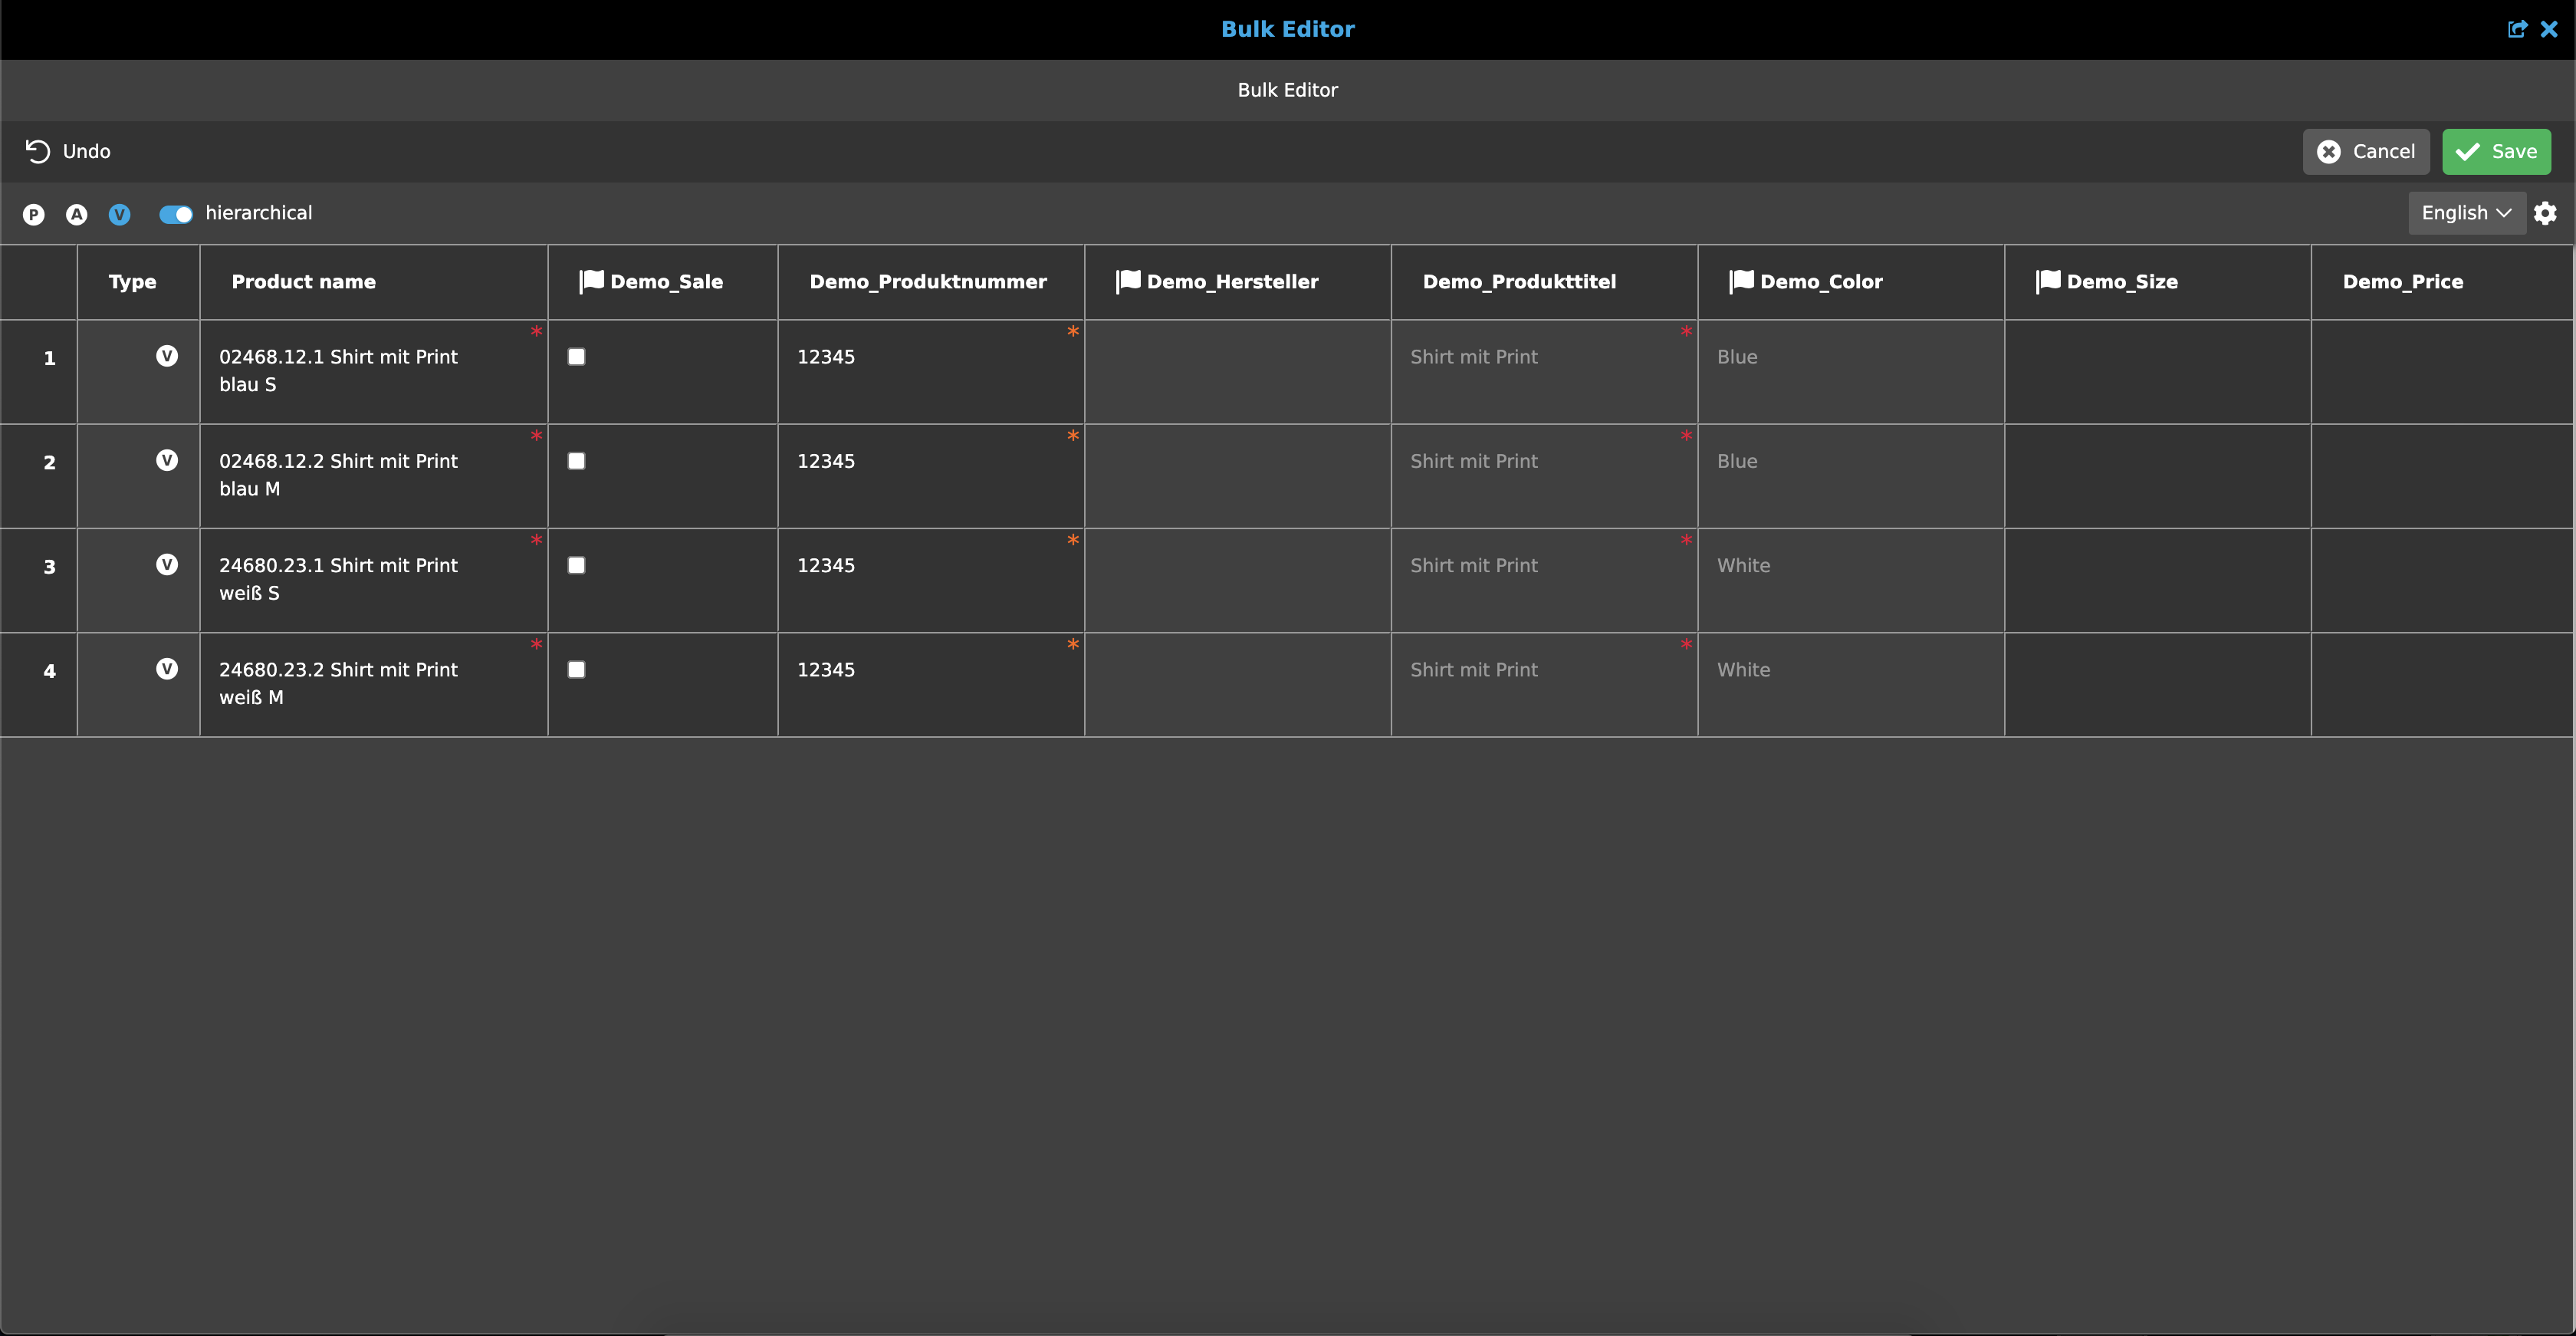
Task: Click the pop-out window icon in title bar
Action: (x=2516, y=29)
